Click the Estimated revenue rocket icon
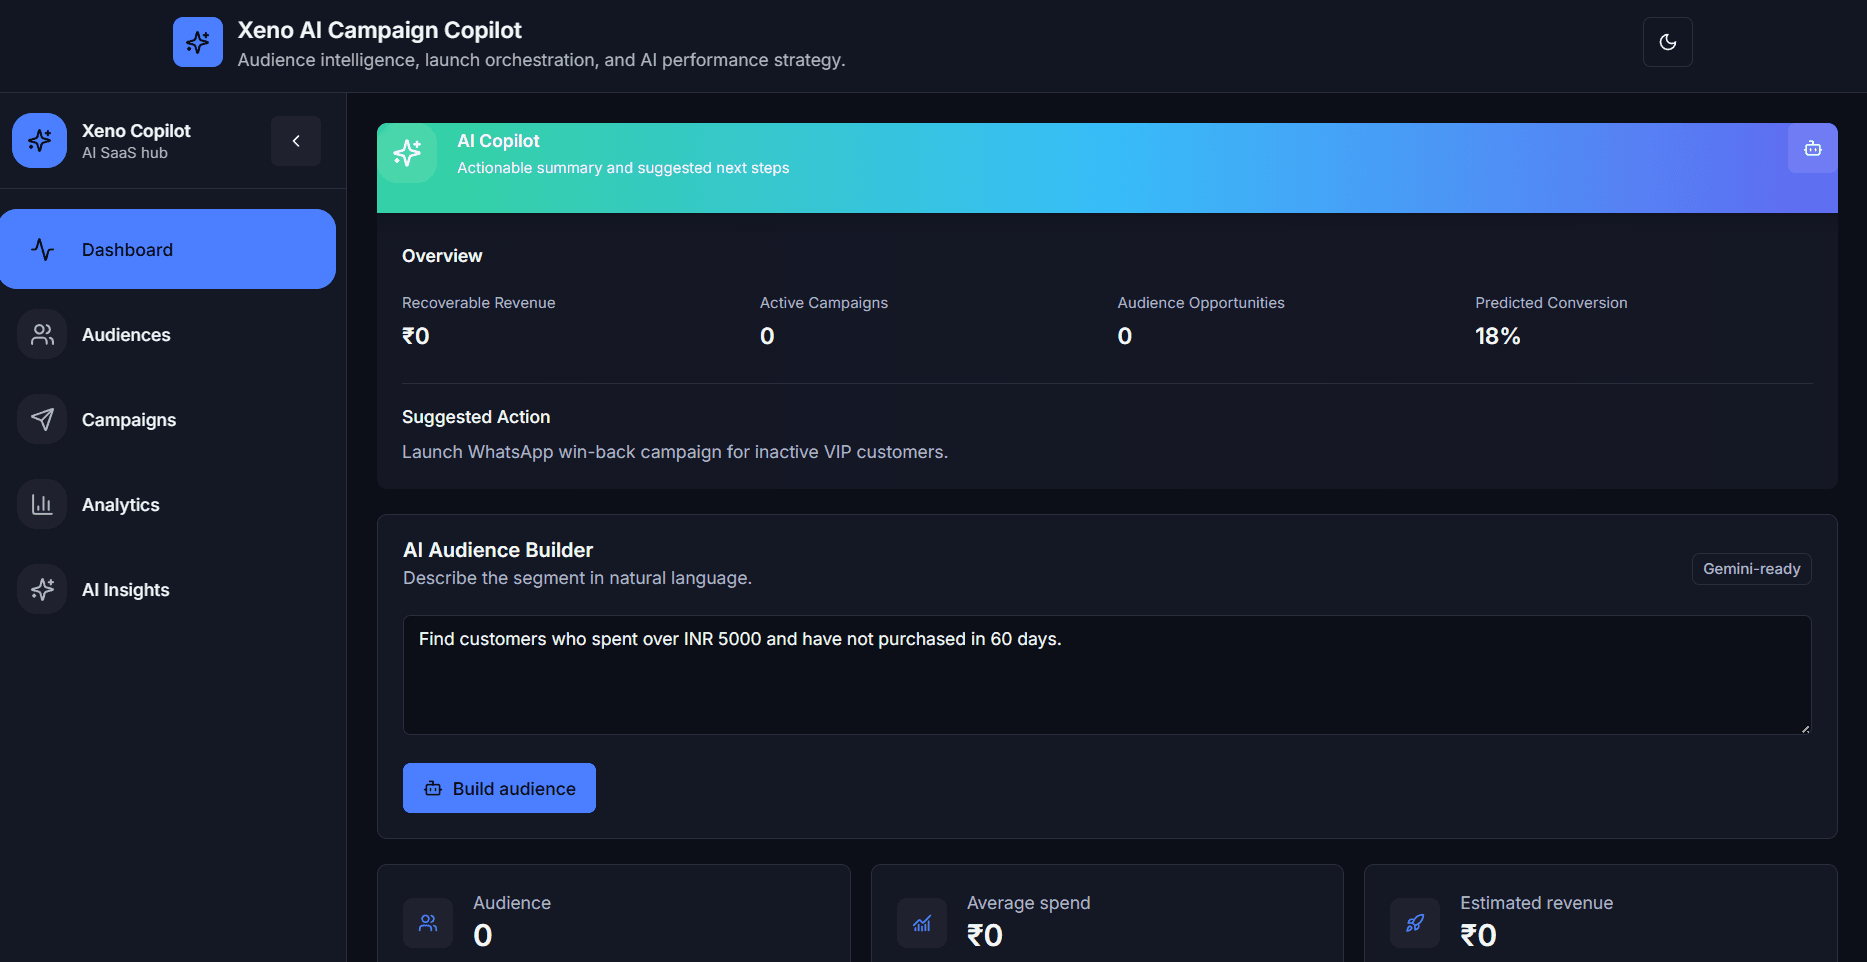The height and width of the screenshot is (962, 1867). click(1415, 923)
